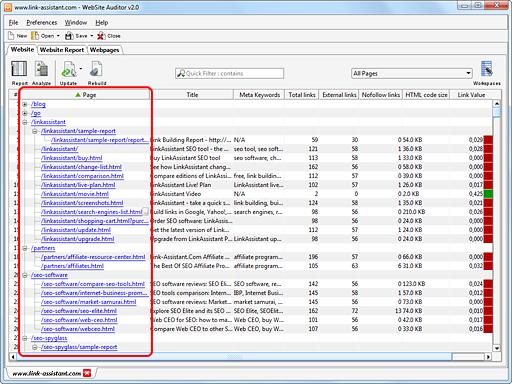The width and height of the screenshot is (512, 384).
Task: Open the /seo-software/web-ceo.html link
Action: point(79,320)
